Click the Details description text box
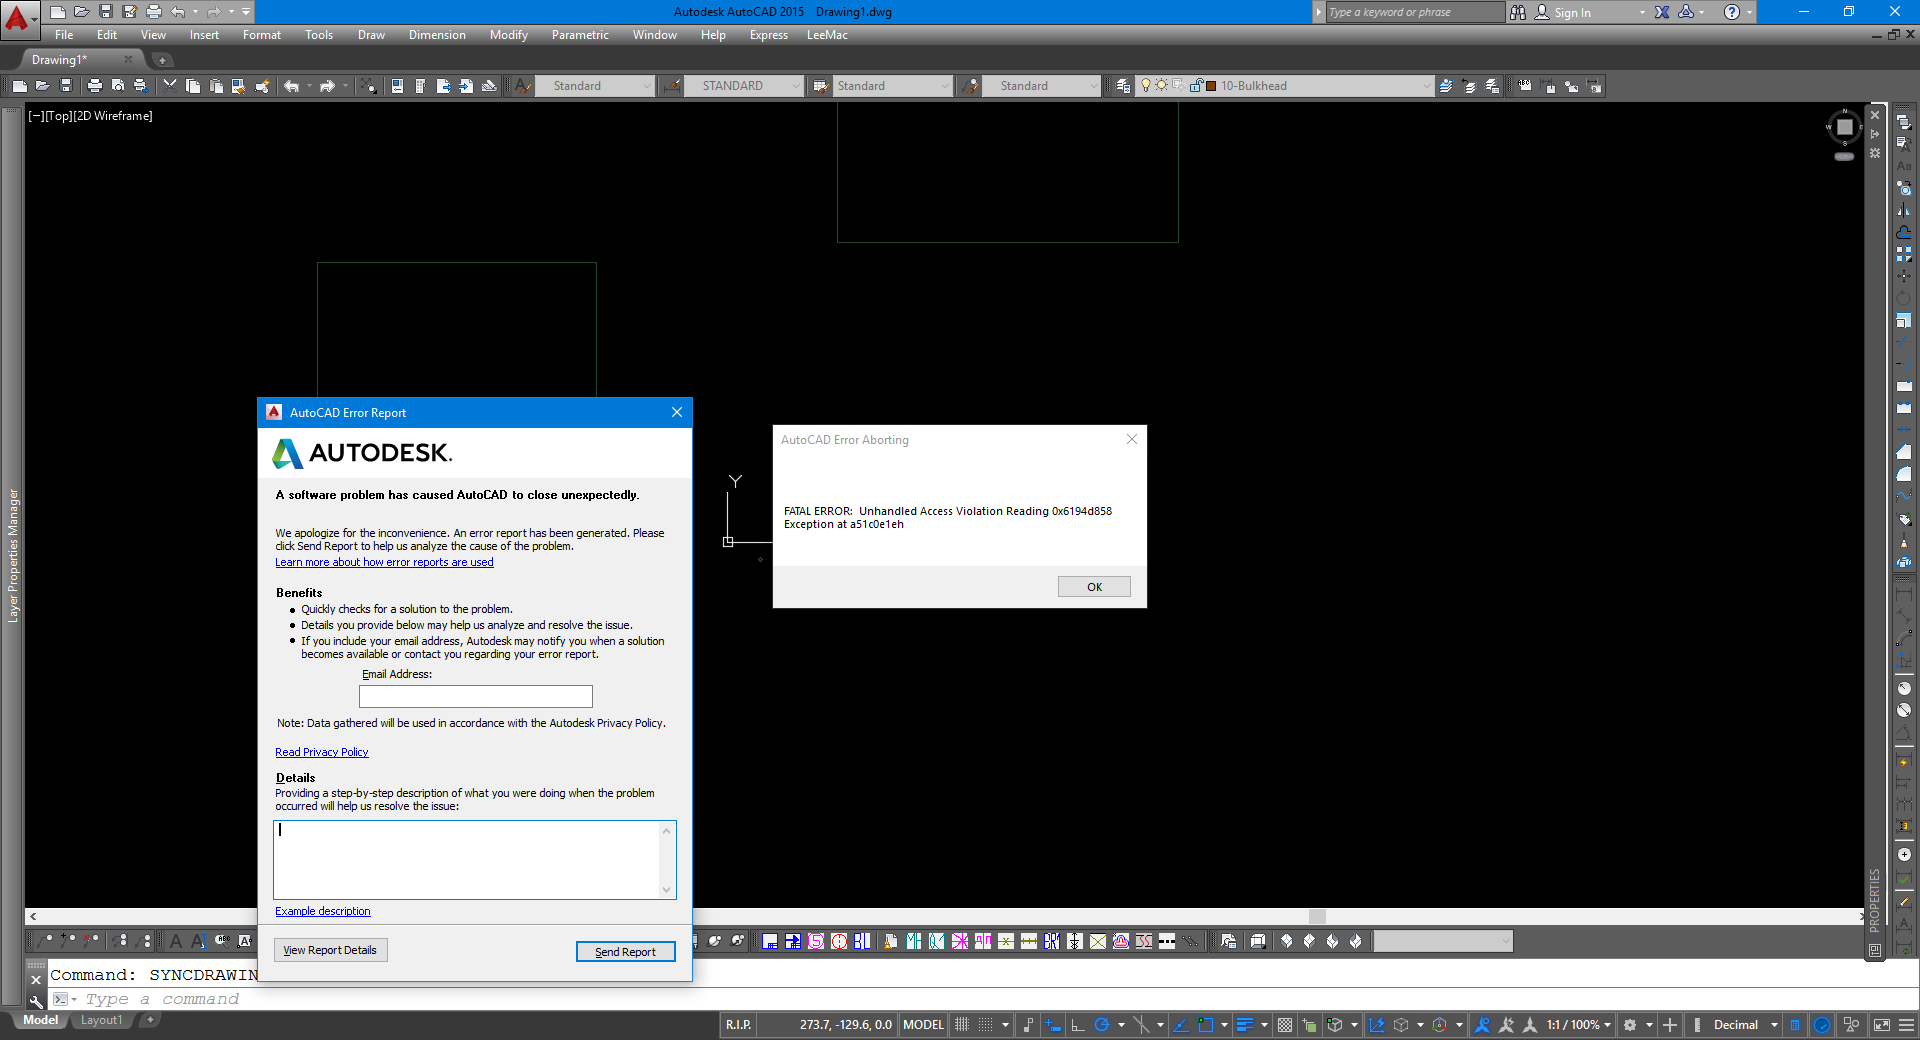The width and height of the screenshot is (1920, 1040). coord(475,860)
